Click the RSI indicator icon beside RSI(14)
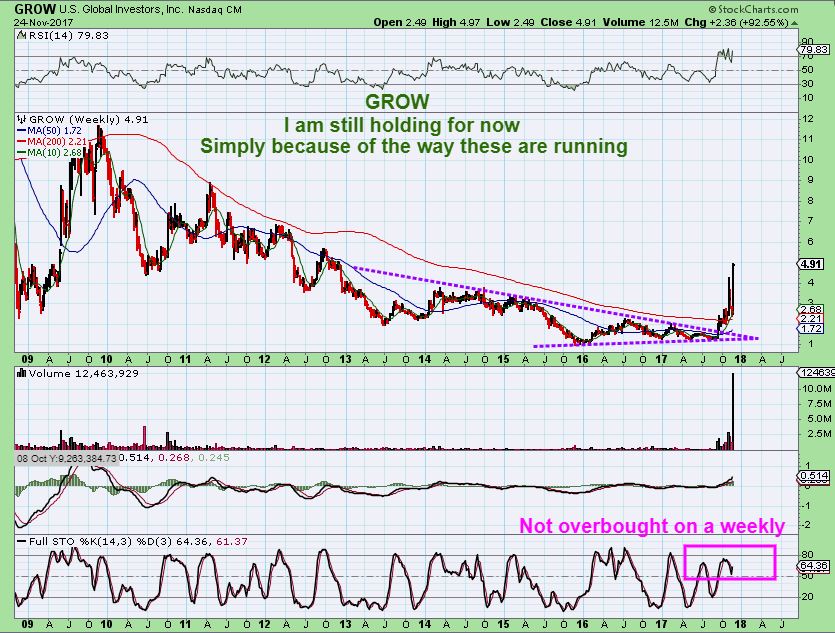The height and width of the screenshot is (633, 835). point(21,36)
